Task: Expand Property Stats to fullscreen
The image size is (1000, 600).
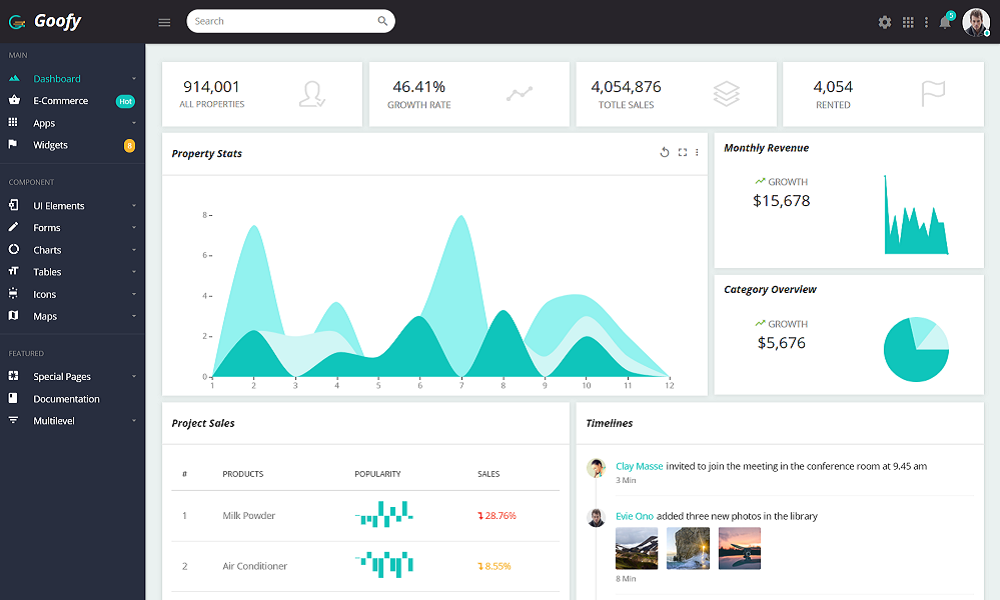Action: (x=682, y=153)
